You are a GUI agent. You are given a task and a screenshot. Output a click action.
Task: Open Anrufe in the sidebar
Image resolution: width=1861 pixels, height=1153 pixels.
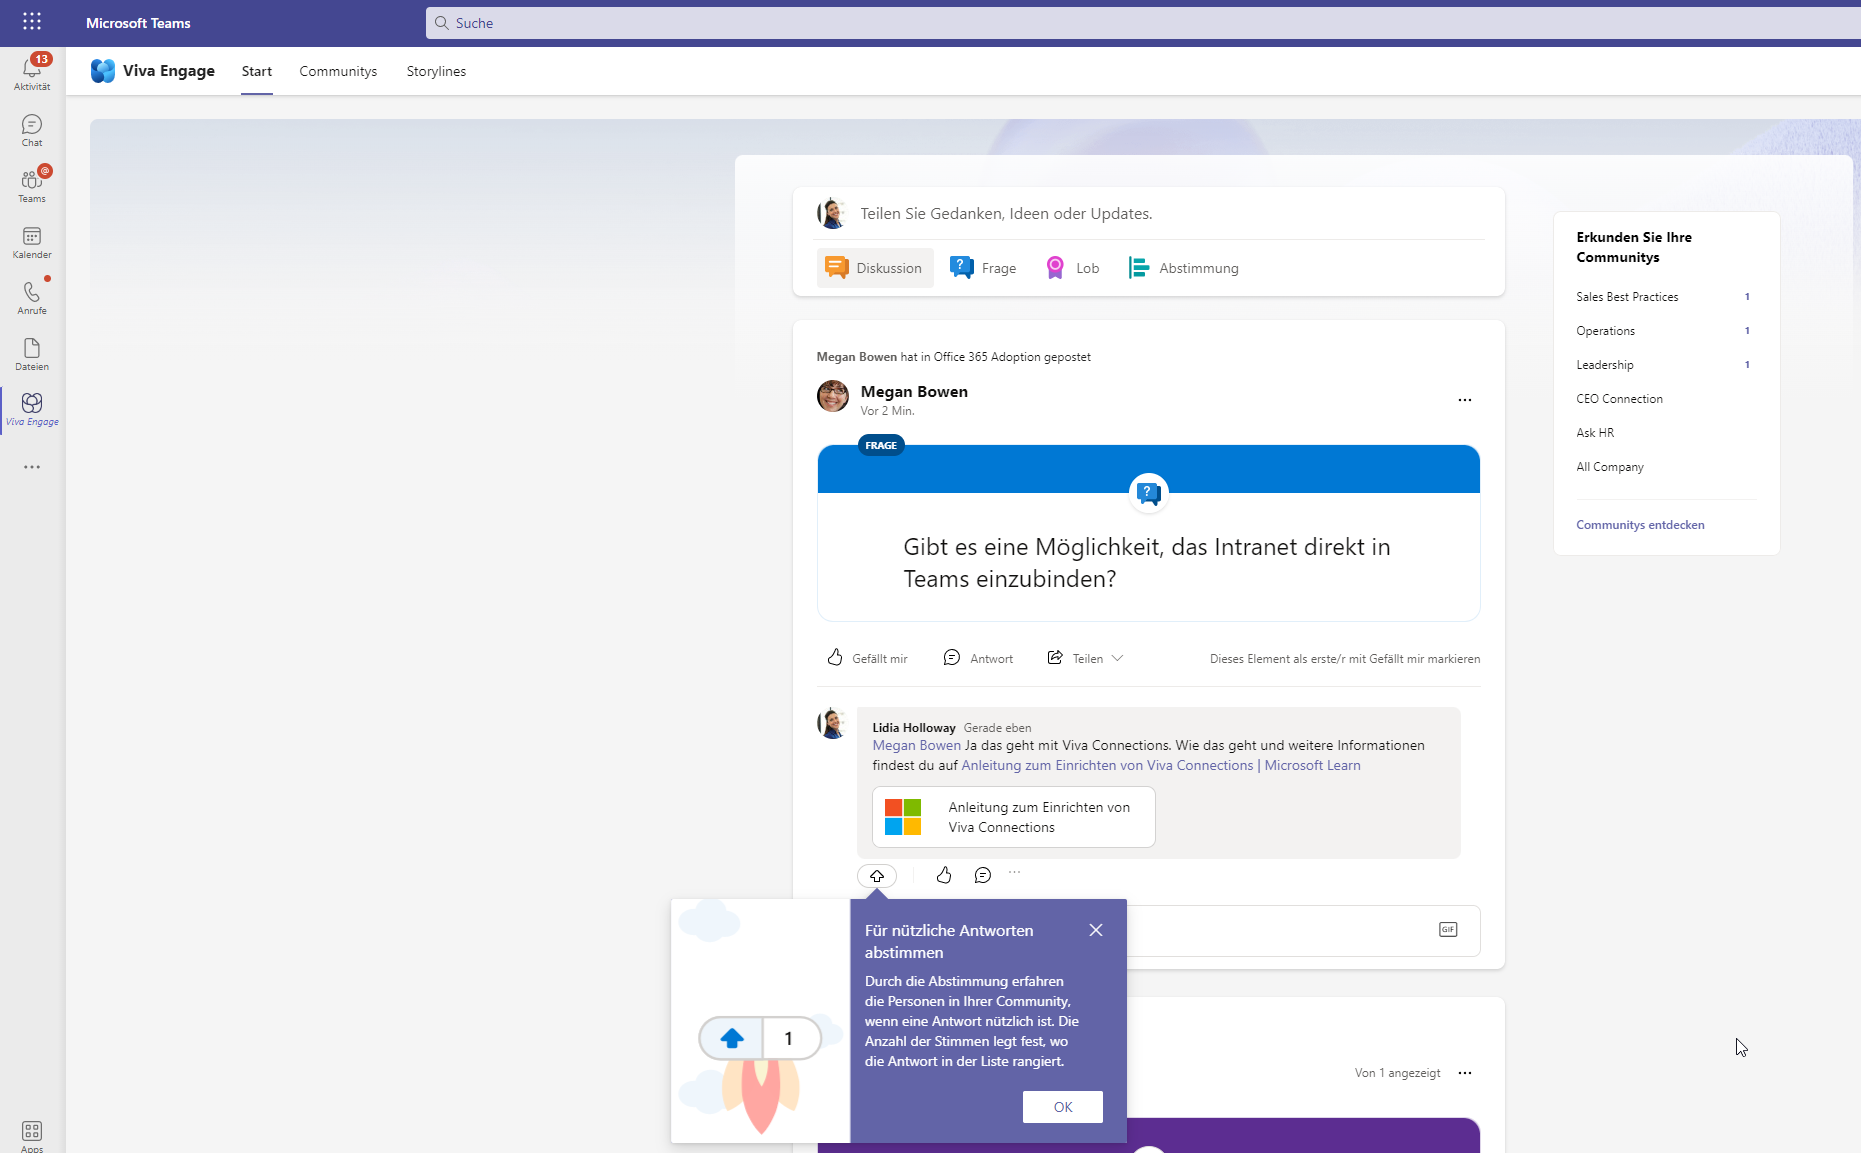pyautogui.click(x=32, y=297)
